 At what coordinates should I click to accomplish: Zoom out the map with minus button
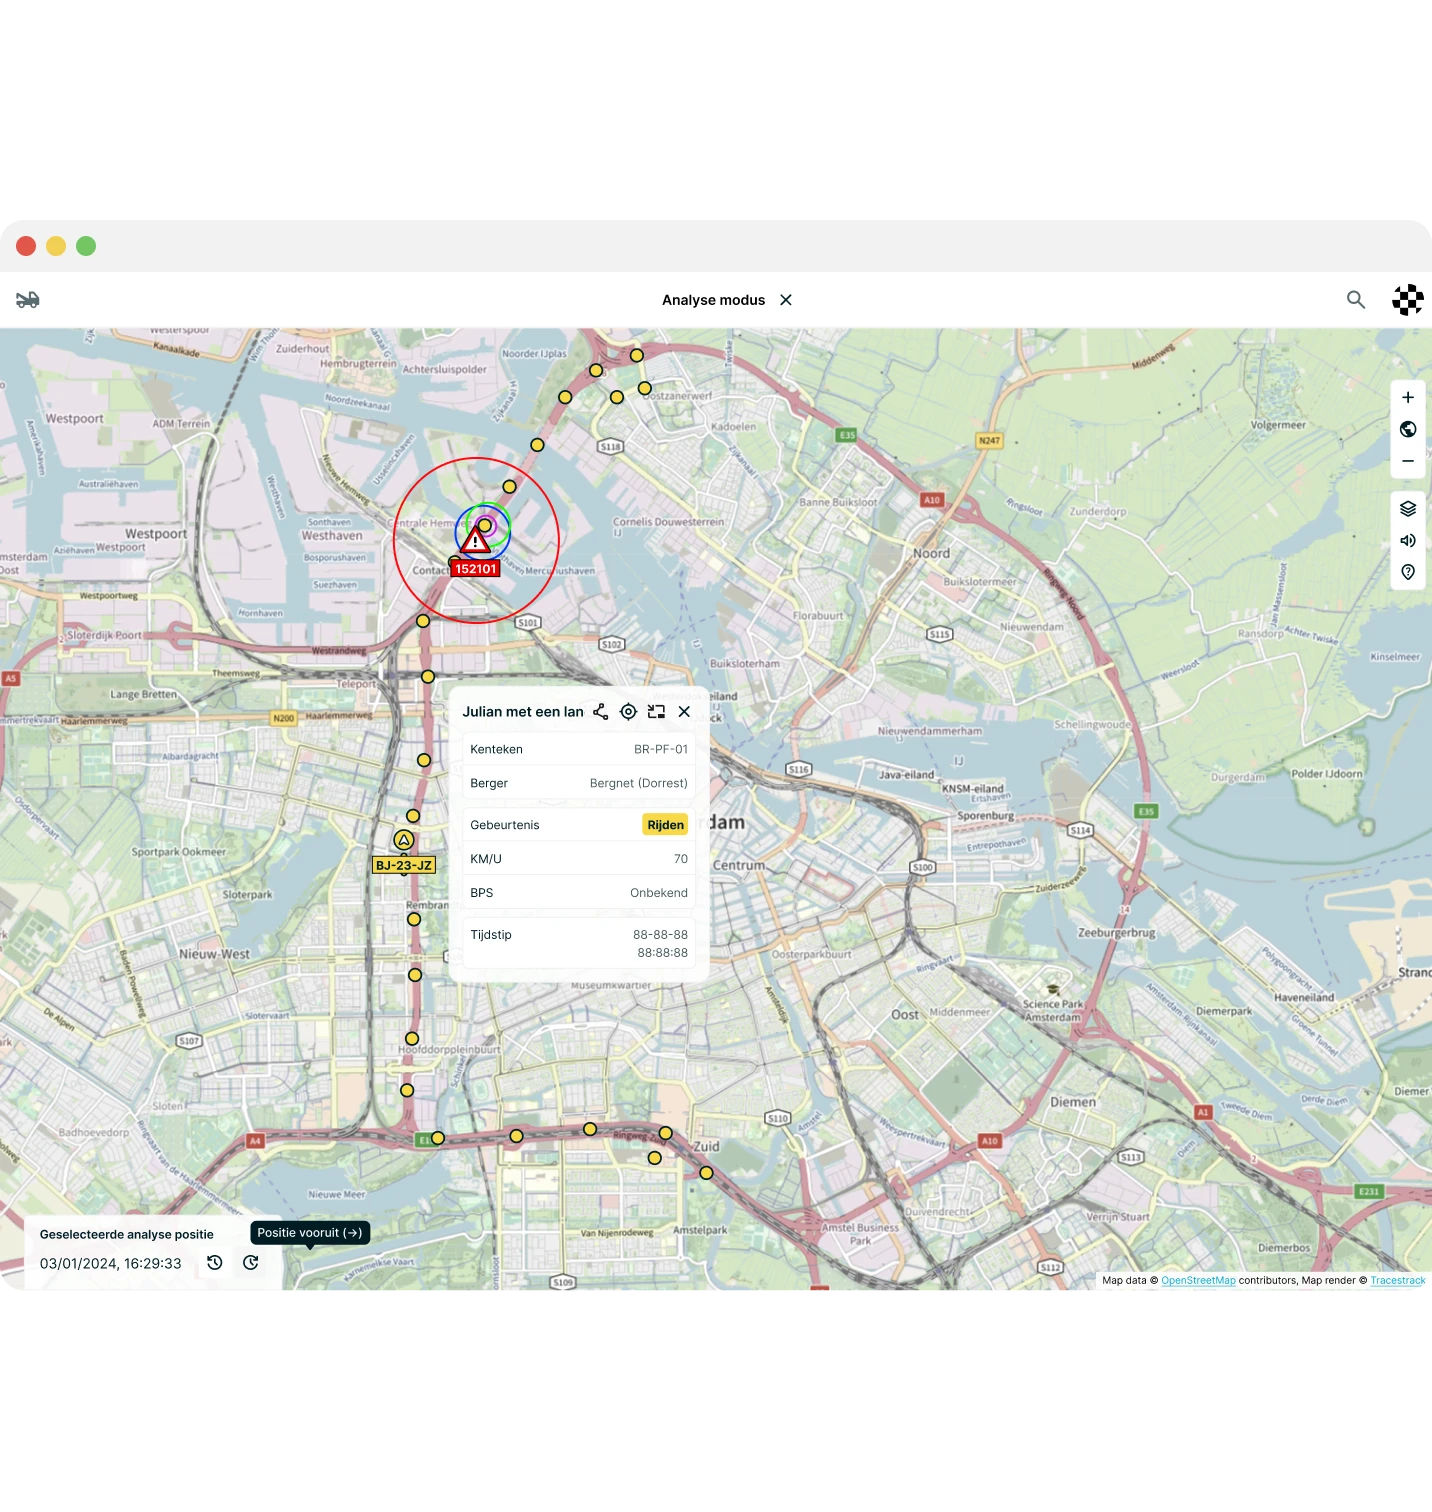(x=1407, y=461)
